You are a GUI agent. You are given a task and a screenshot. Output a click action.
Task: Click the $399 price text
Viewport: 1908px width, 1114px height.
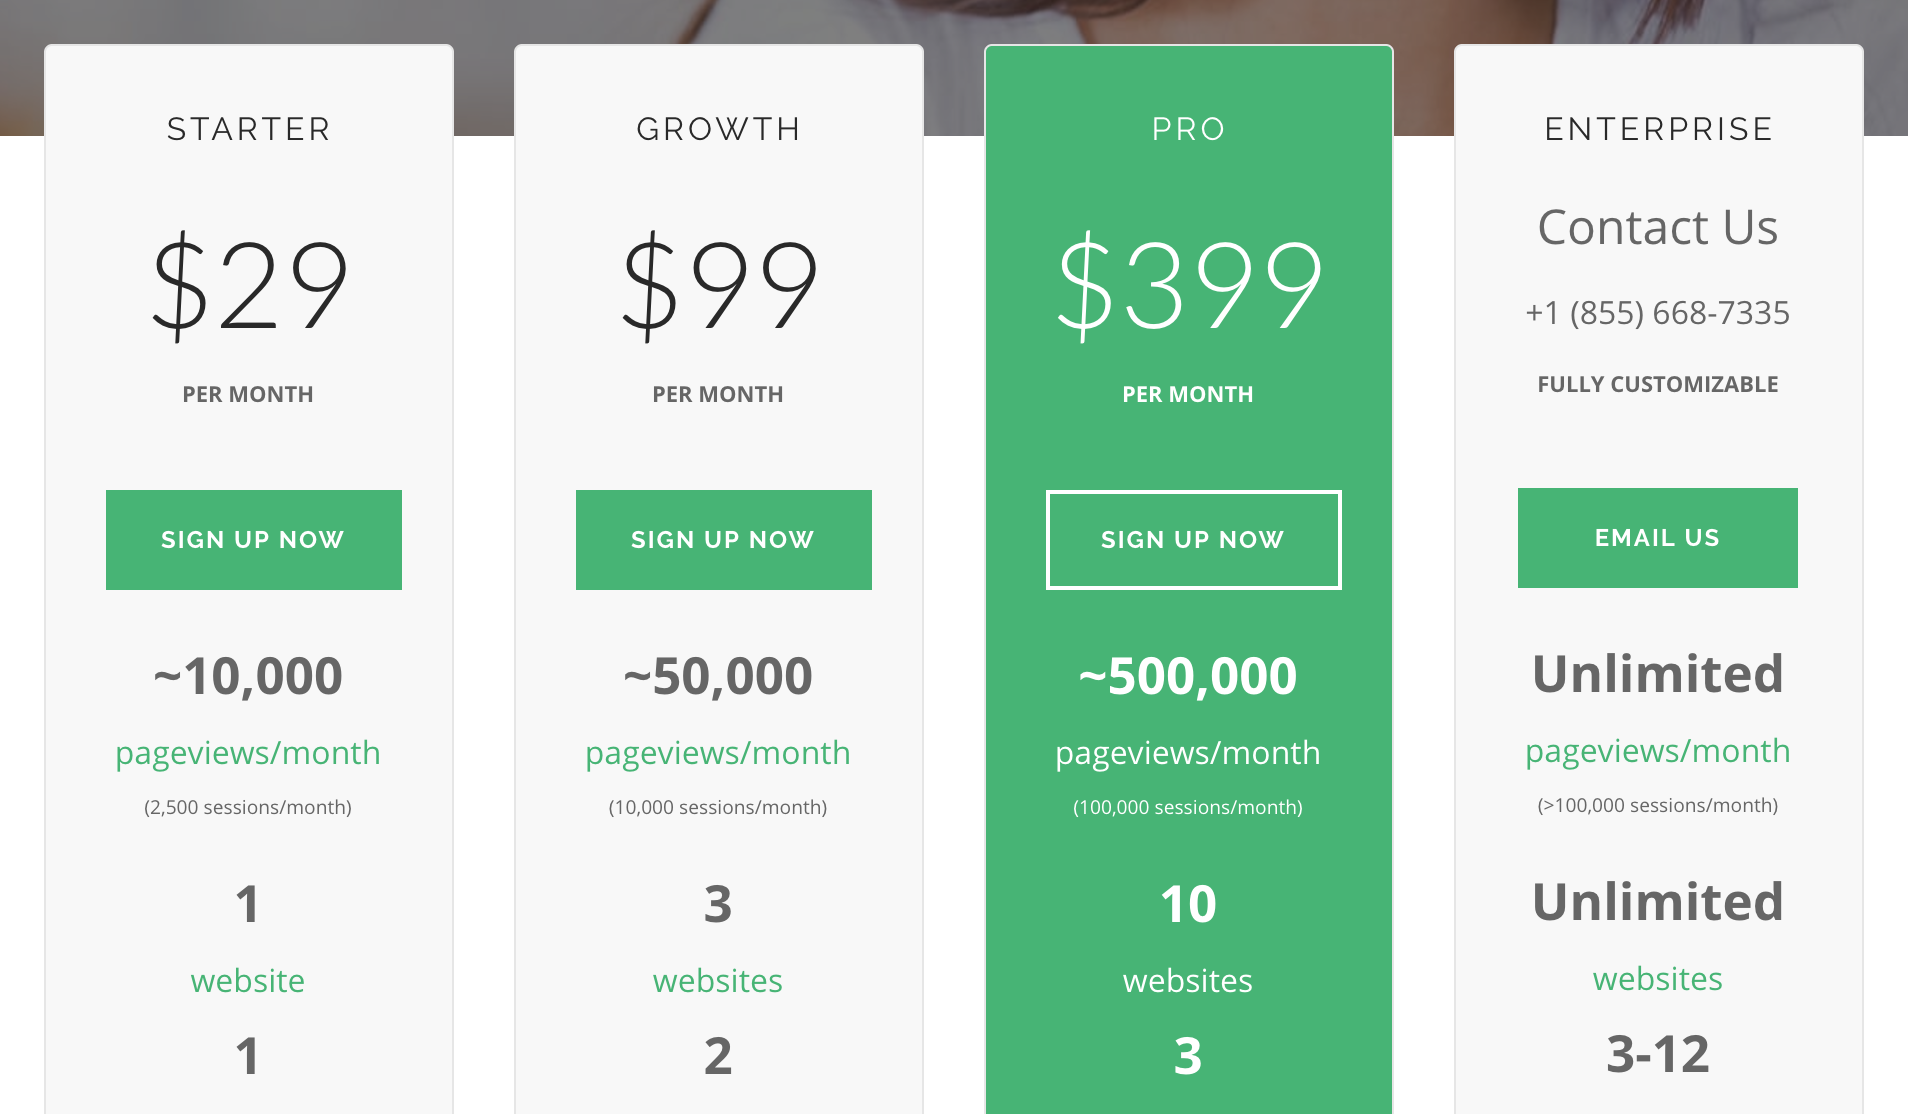tap(1189, 286)
